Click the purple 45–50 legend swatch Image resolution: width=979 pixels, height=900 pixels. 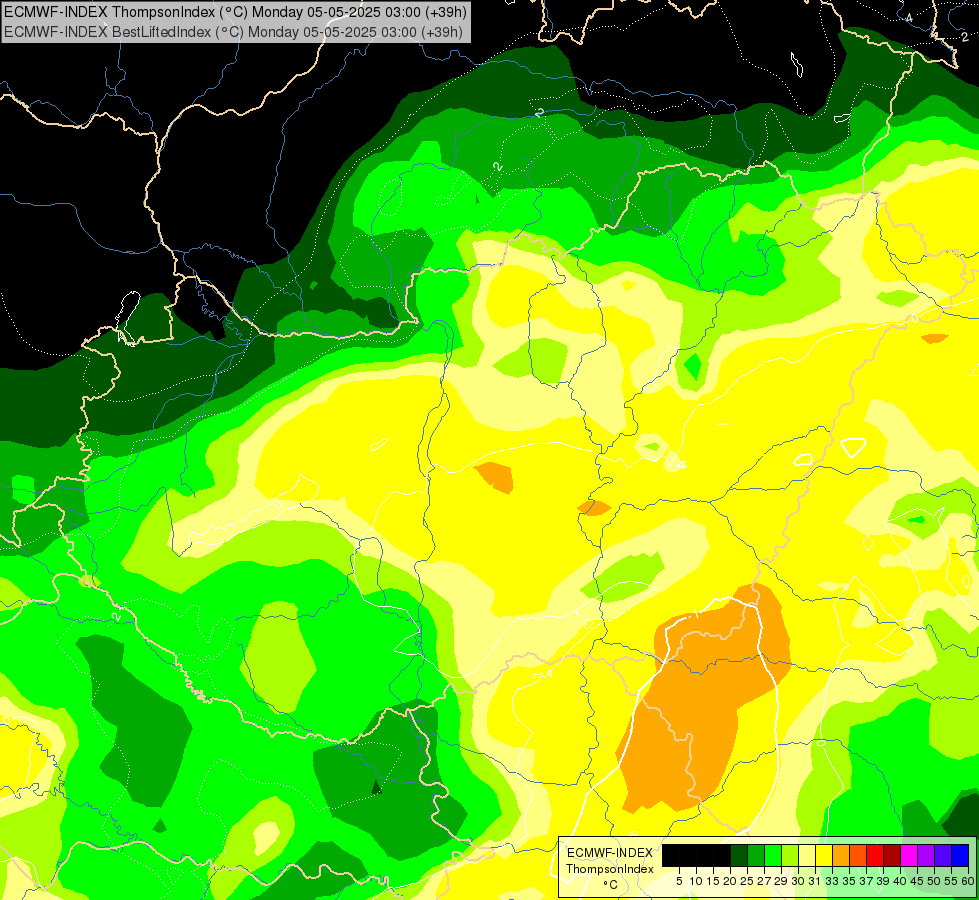(x=926, y=855)
